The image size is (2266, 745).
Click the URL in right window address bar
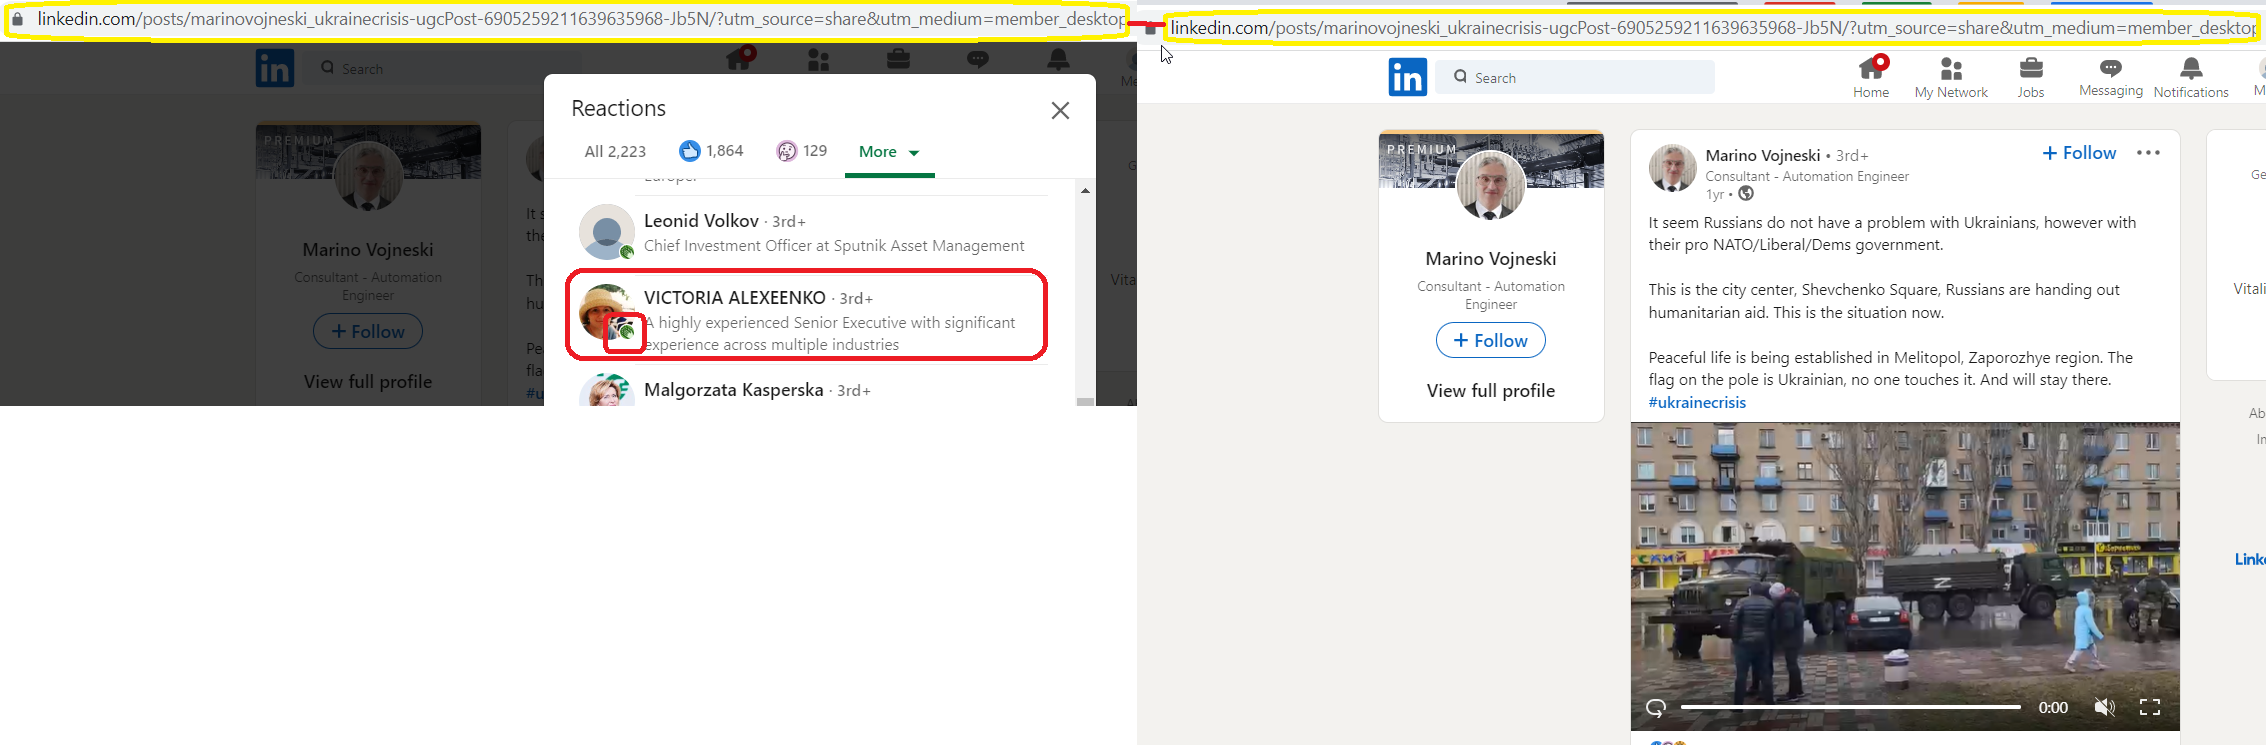click(x=1712, y=28)
